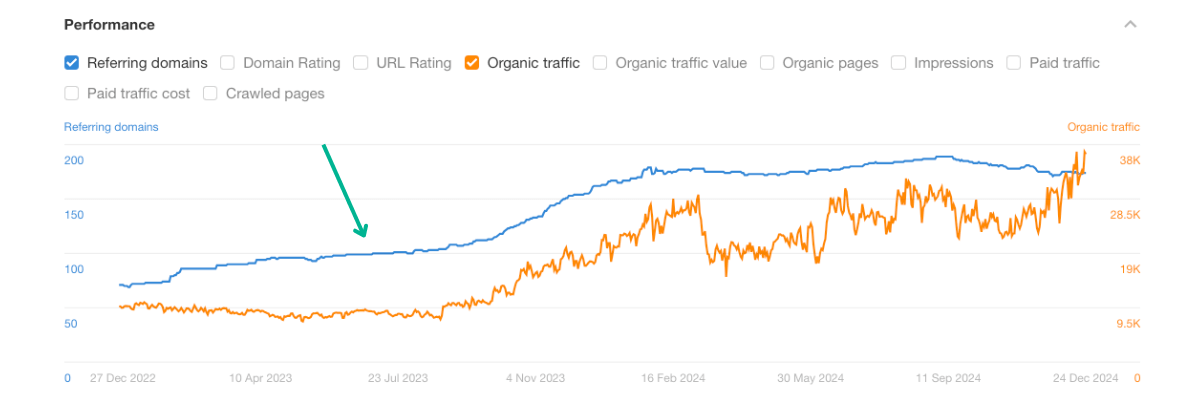
Task: Enable Paid traffic cost metric
Action: click(x=72, y=94)
